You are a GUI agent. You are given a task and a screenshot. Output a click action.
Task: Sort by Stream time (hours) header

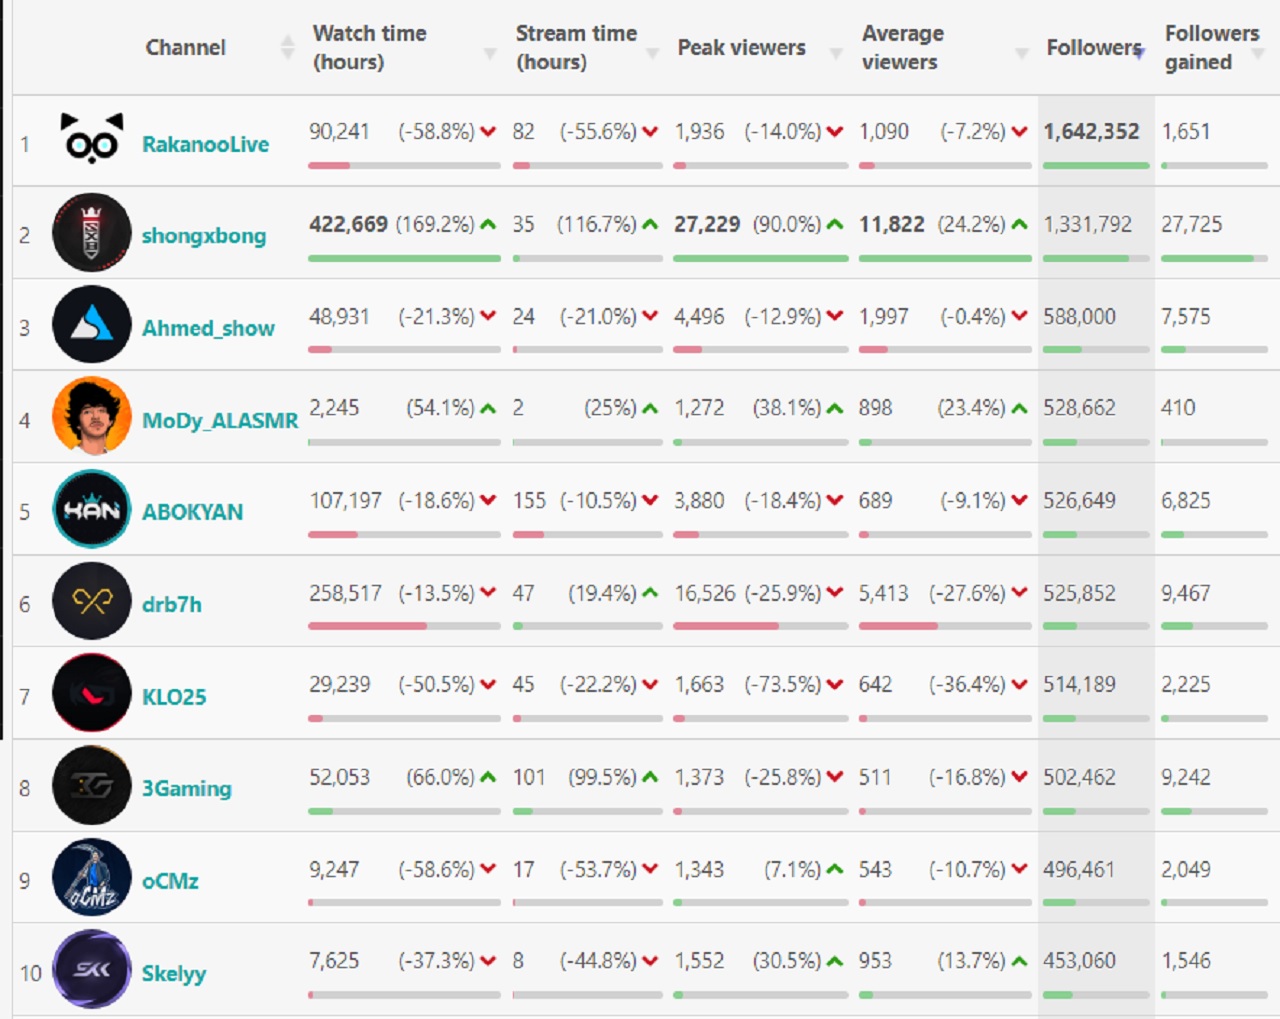point(576,47)
